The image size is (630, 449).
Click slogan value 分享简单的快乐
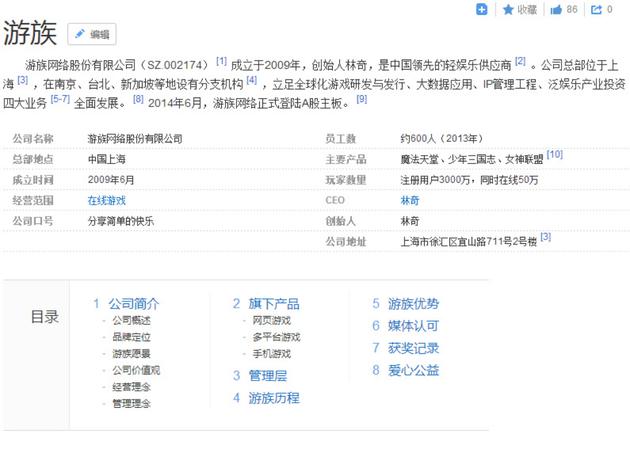tap(121, 221)
